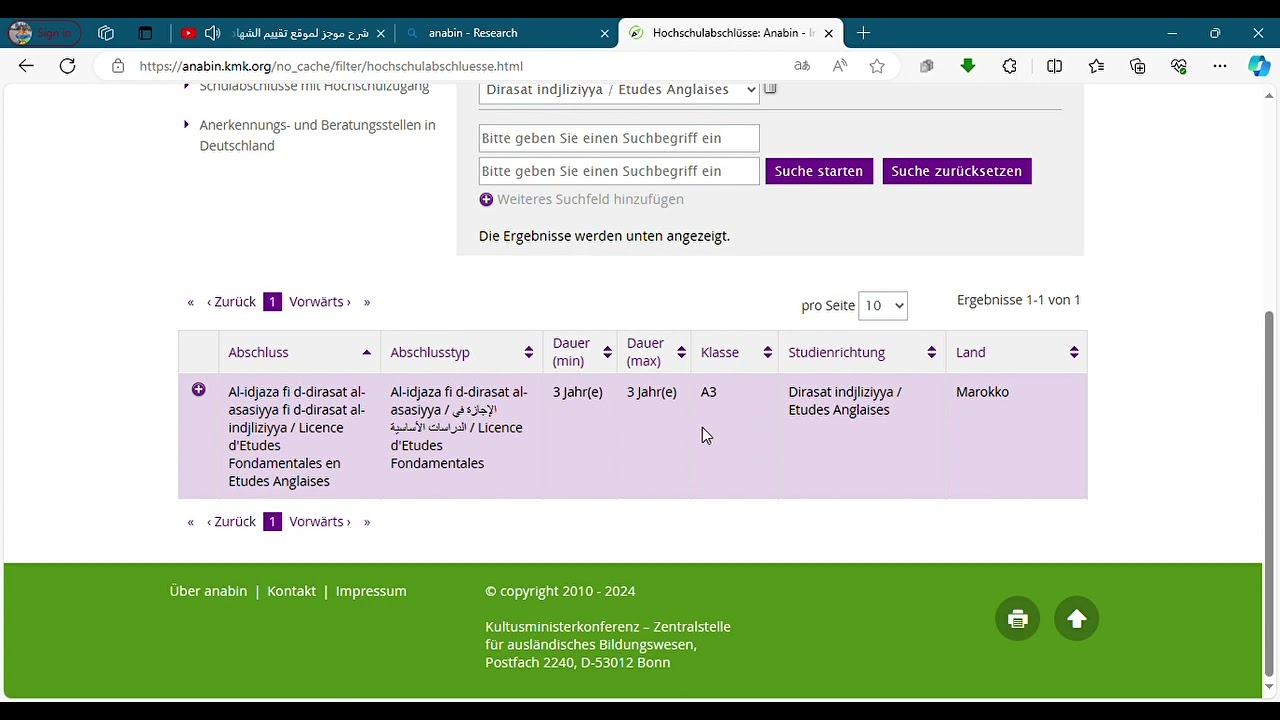
Task: Open the extensions puzzle icon
Action: [x=1009, y=66]
